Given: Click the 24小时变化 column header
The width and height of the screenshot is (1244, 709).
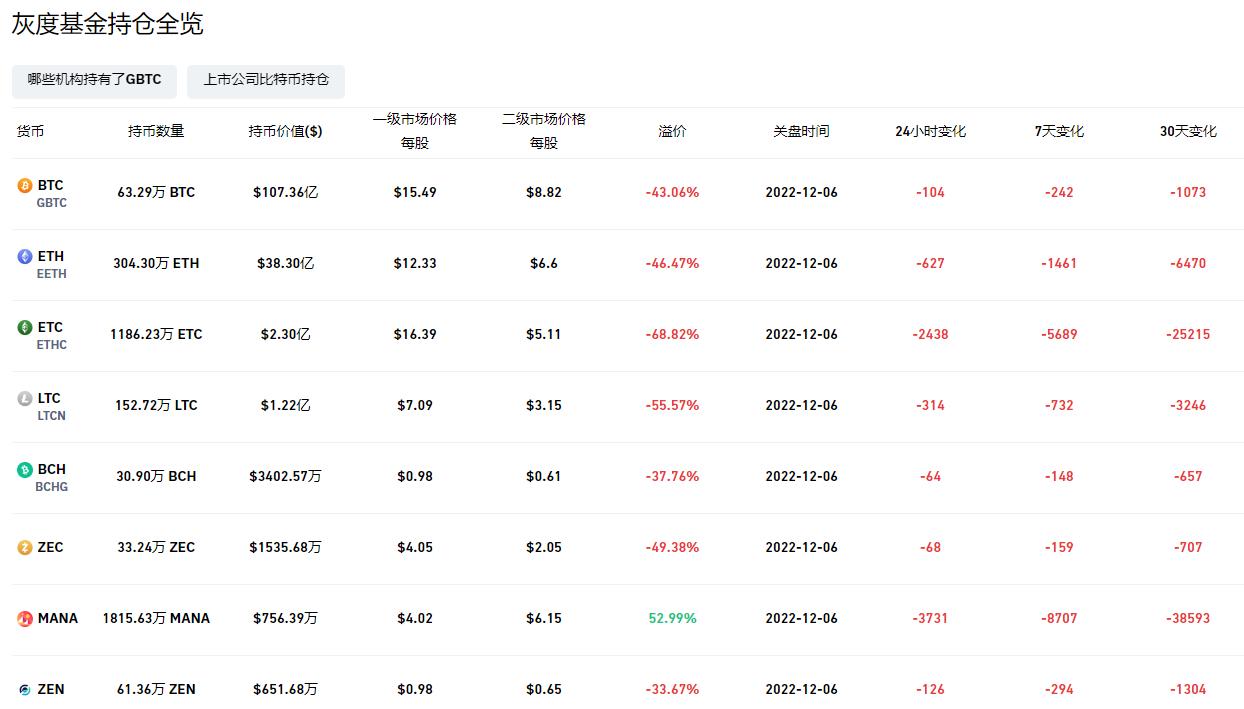Looking at the screenshot, I should coord(930,131).
